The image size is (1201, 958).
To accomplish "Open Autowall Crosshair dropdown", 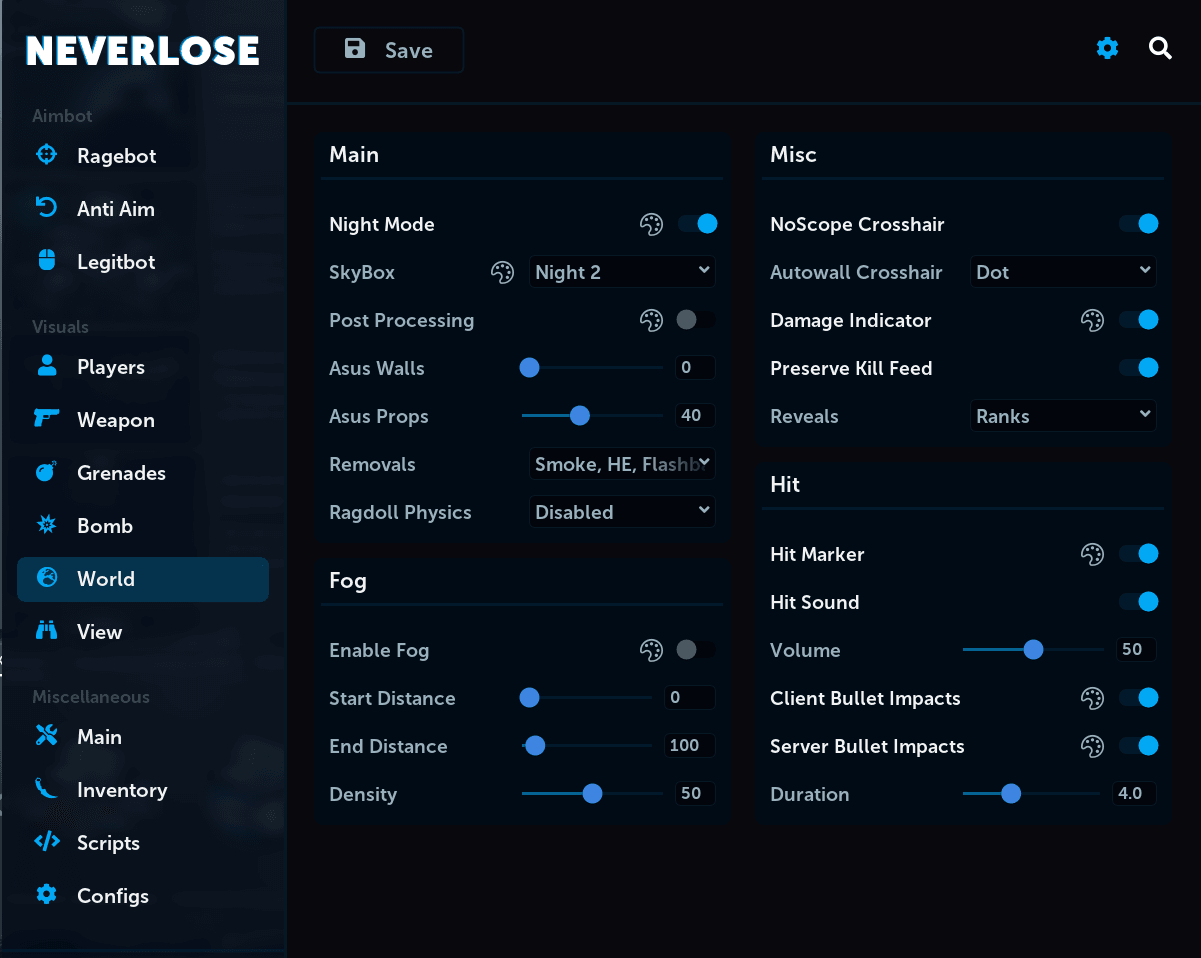I will click(1063, 272).
